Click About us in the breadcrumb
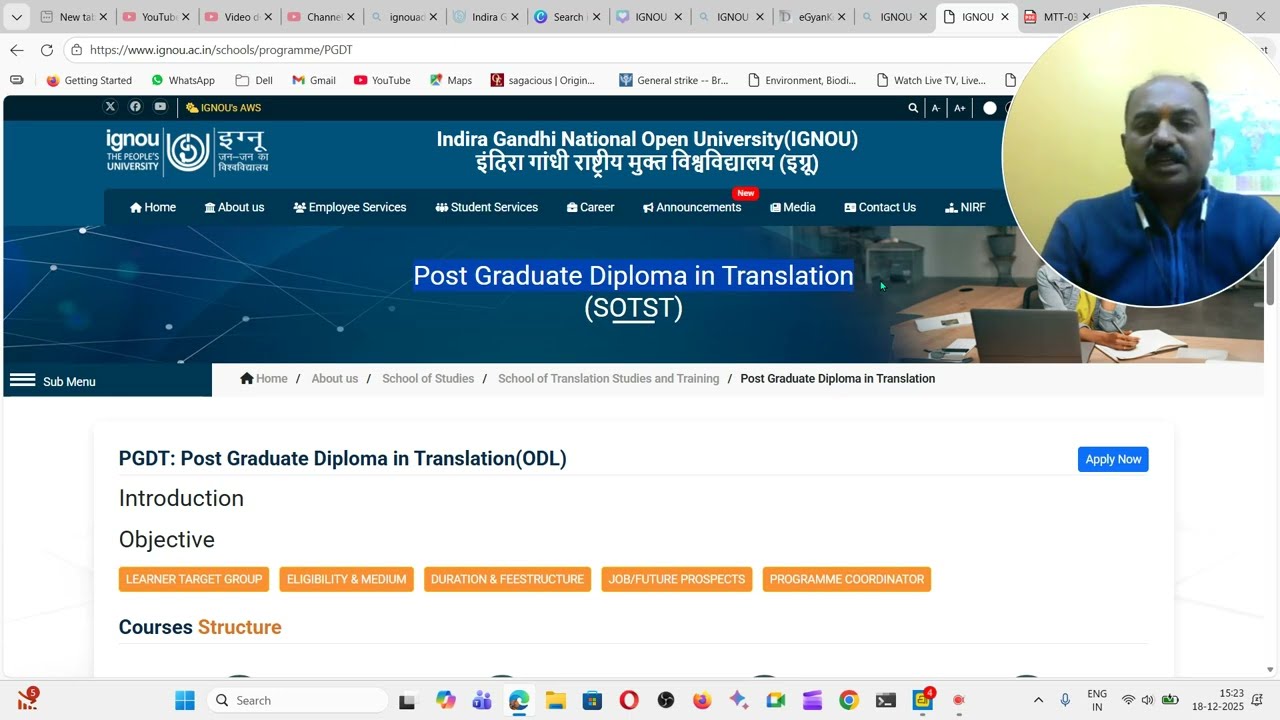 click(335, 379)
